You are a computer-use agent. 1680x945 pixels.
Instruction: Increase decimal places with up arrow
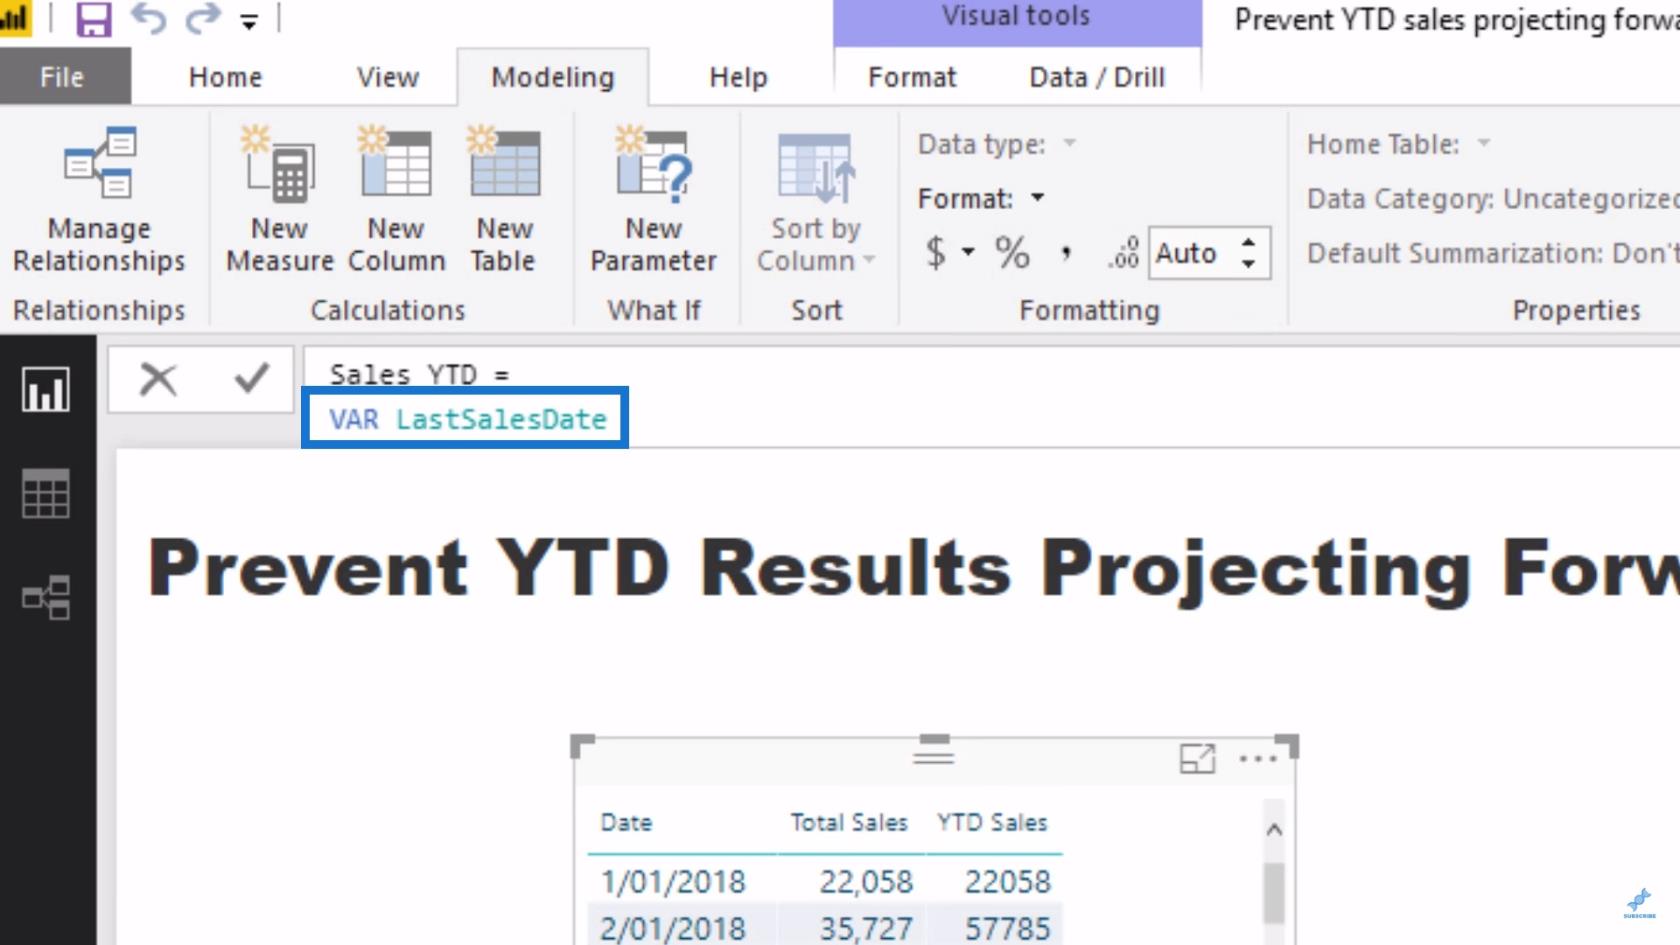pyautogui.click(x=1248, y=242)
